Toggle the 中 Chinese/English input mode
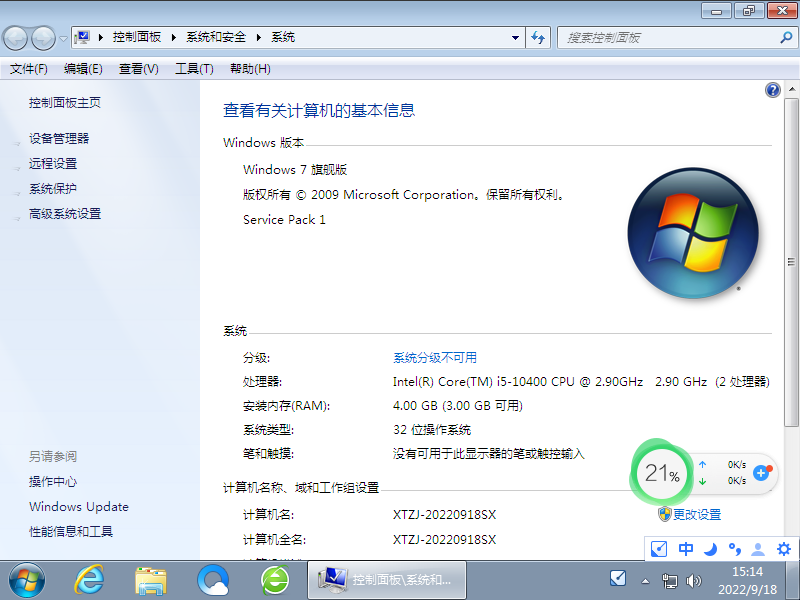This screenshot has width=800, height=600. [x=685, y=549]
